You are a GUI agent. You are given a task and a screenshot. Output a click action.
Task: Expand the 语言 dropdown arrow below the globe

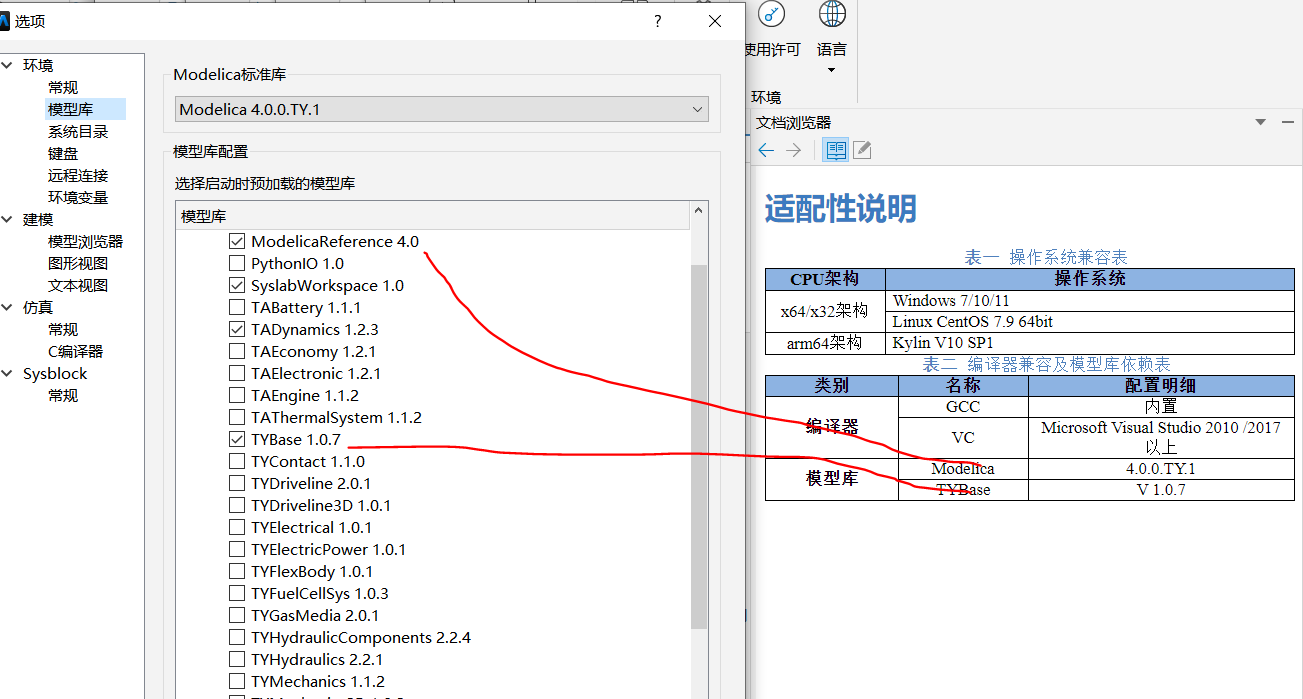832,70
